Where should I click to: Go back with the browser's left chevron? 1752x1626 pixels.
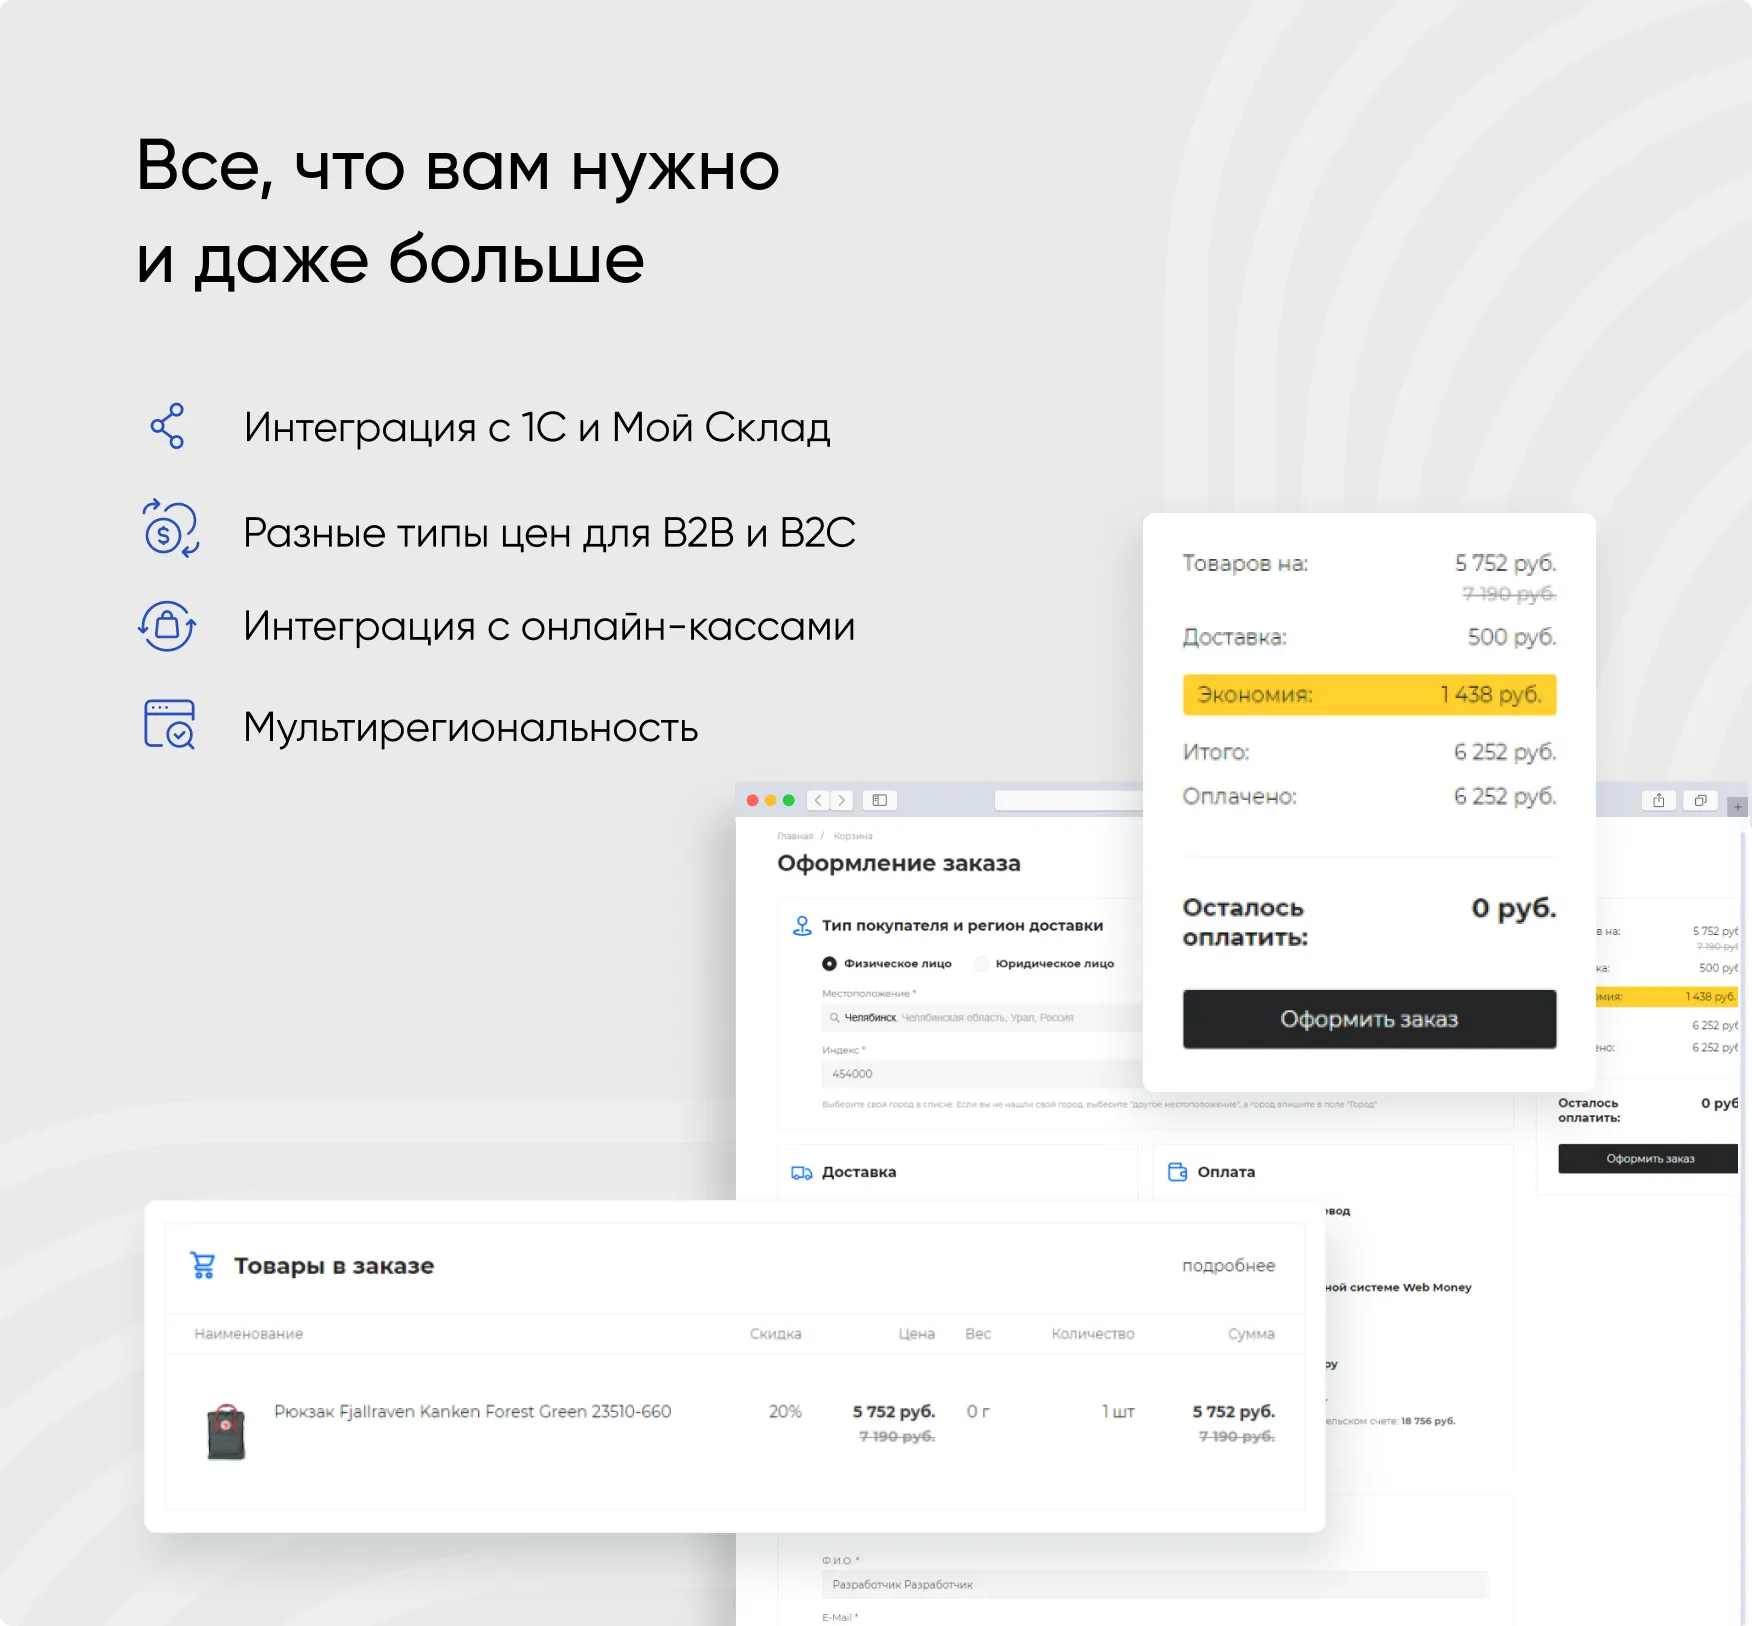818,800
